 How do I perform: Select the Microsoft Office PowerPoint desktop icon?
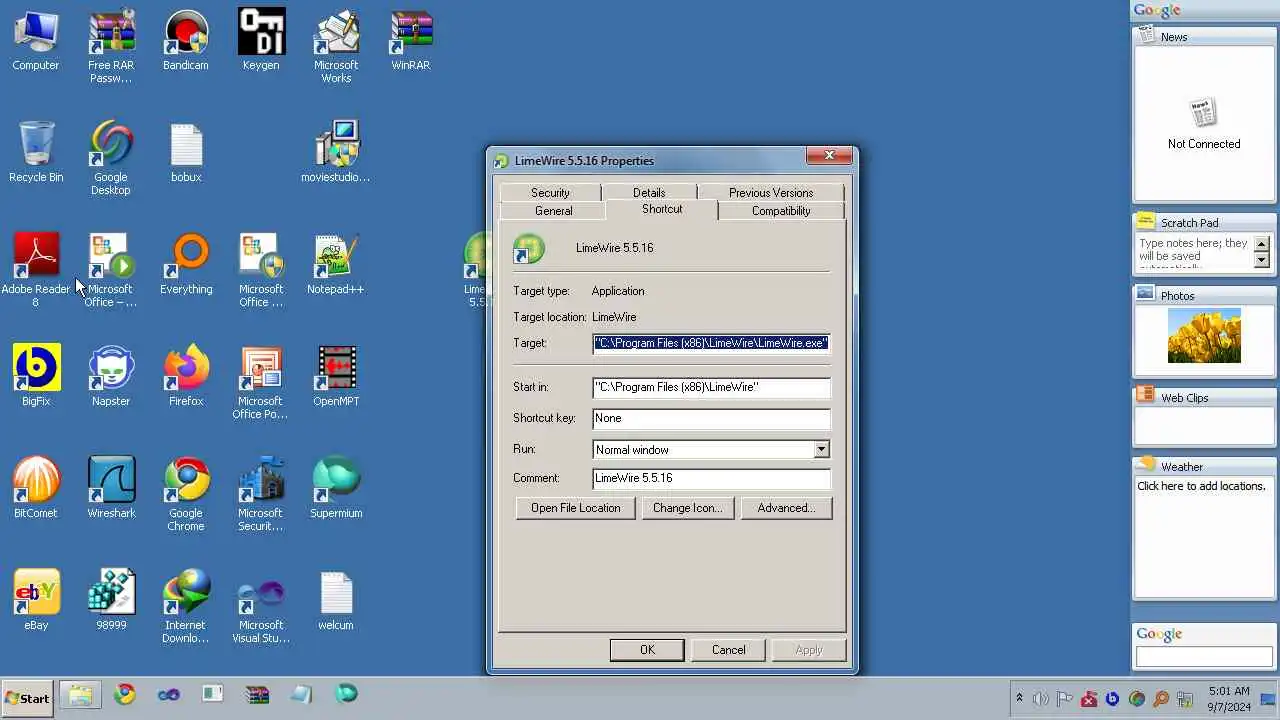pos(261,383)
